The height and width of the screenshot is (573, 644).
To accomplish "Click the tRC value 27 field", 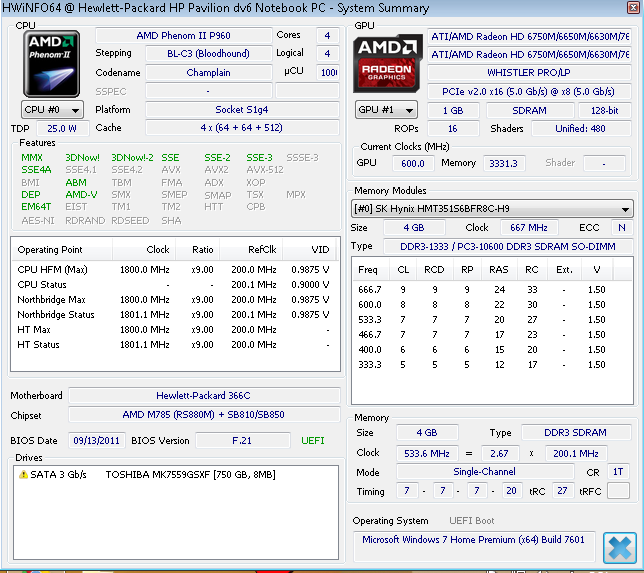I will [x=562, y=491].
